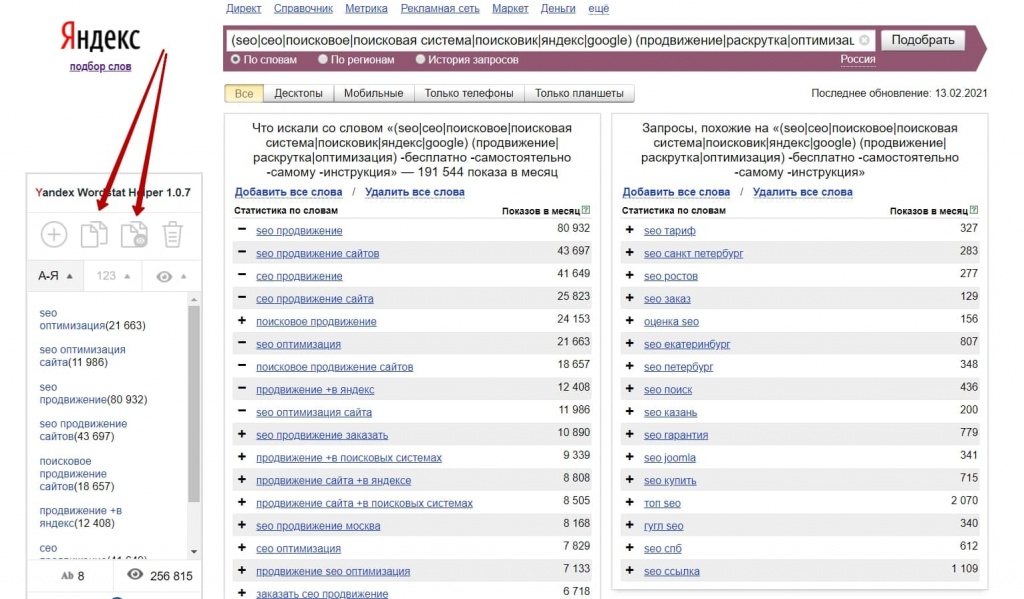Add "поисковое продвижение" using its plus icon
The width and height of the screenshot is (1024, 599).
pos(242,321)
